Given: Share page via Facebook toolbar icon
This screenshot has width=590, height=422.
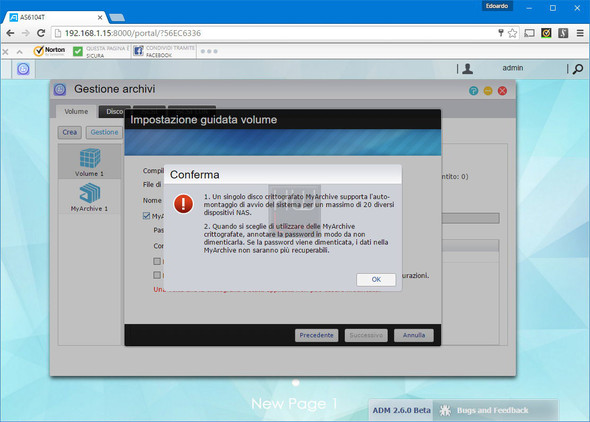Looking at the screenshot, I should pos(138,51).
